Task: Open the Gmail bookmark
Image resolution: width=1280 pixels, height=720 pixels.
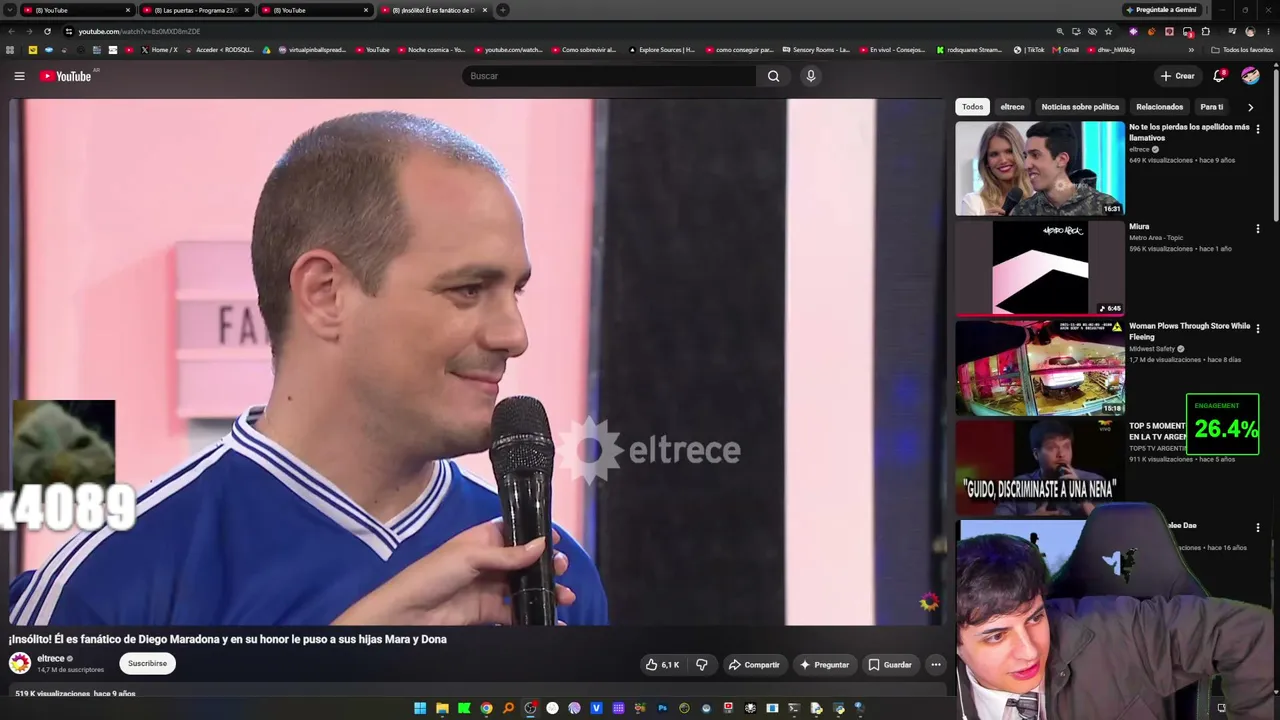Action: coord(1065,50)
